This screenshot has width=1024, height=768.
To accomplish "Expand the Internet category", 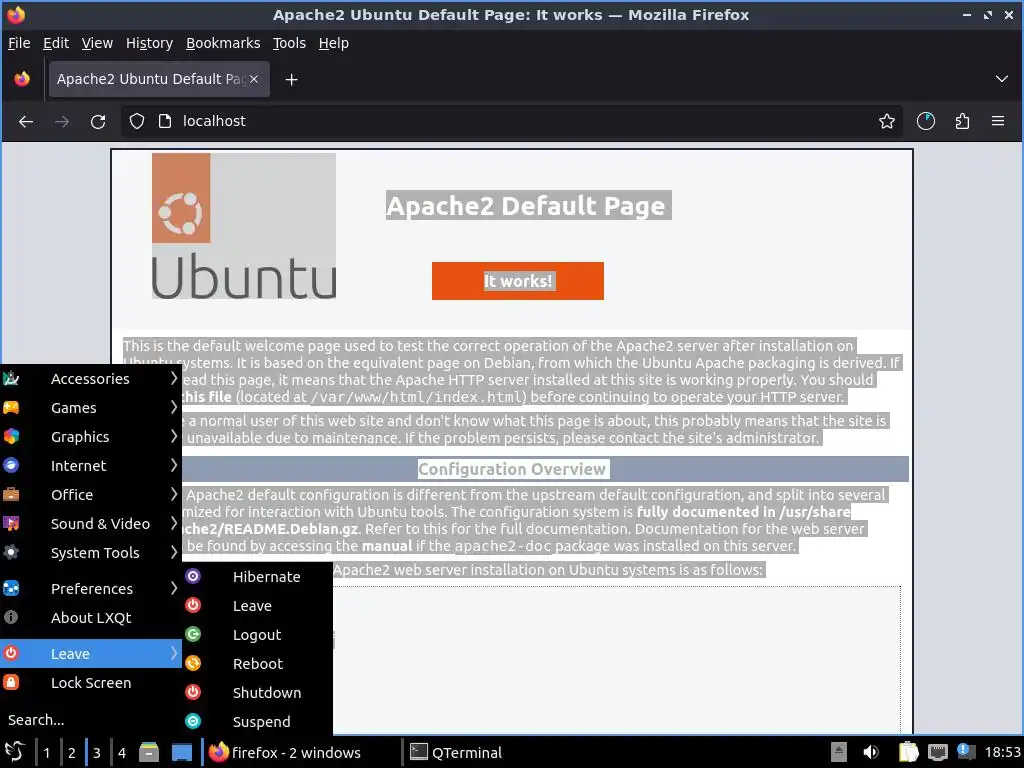I will click(91, 466).
